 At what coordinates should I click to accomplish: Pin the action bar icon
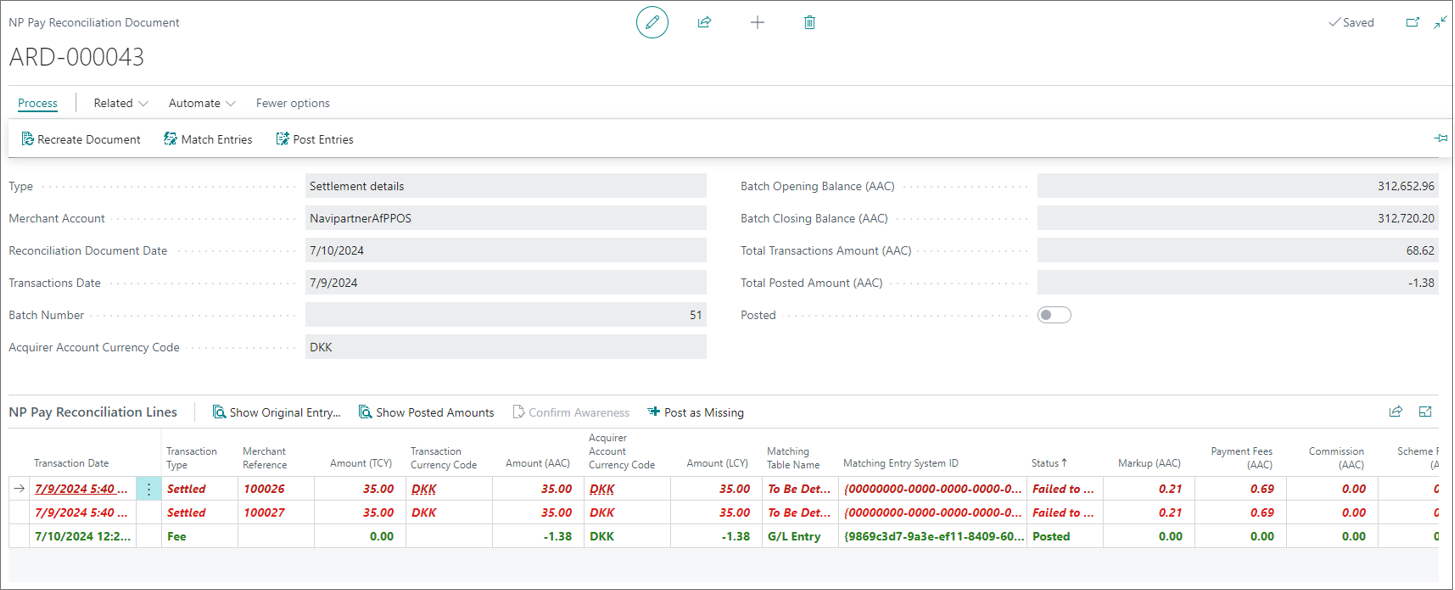(x=1441, y=139)
